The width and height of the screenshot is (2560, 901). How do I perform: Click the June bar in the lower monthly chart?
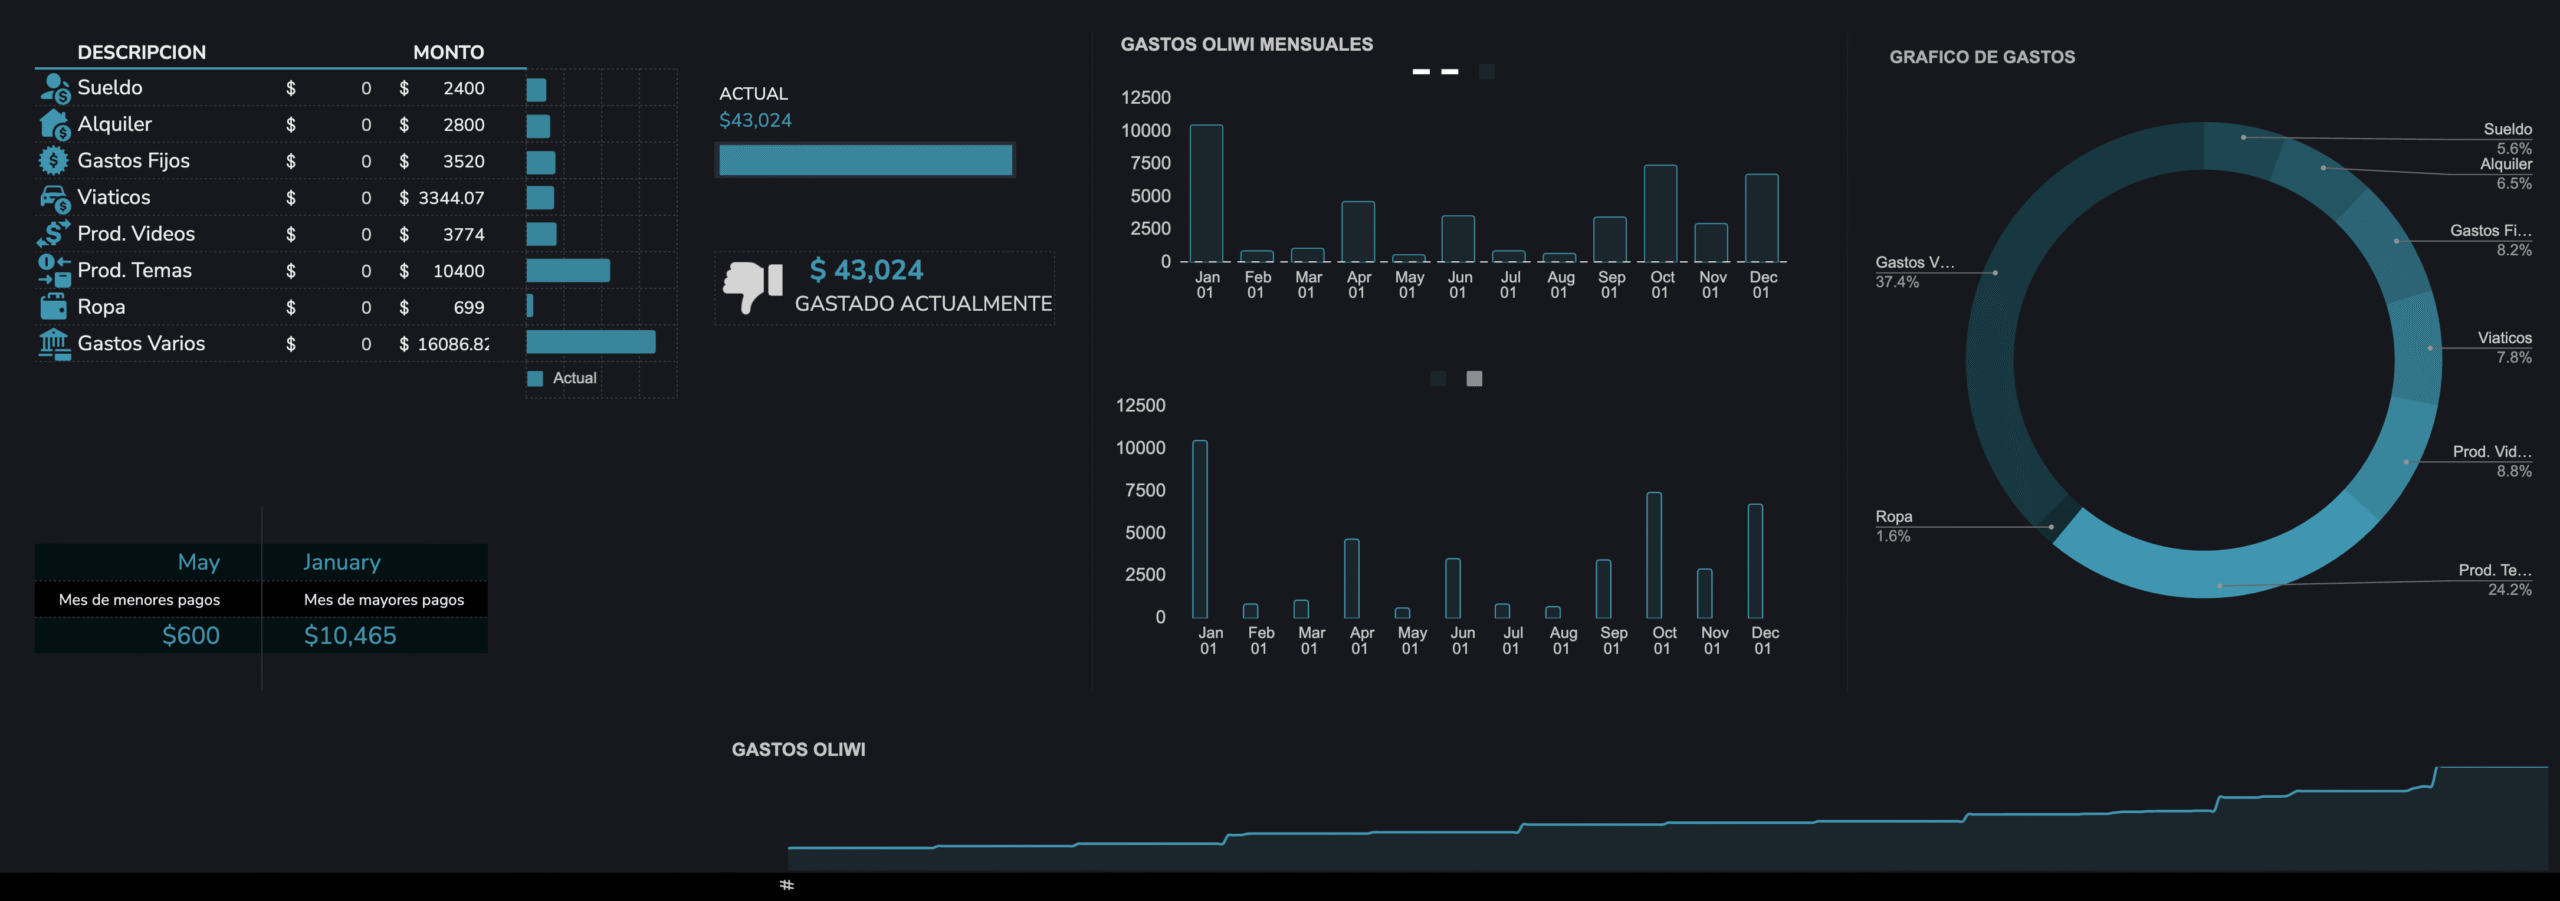click(x=1453, y=588)
